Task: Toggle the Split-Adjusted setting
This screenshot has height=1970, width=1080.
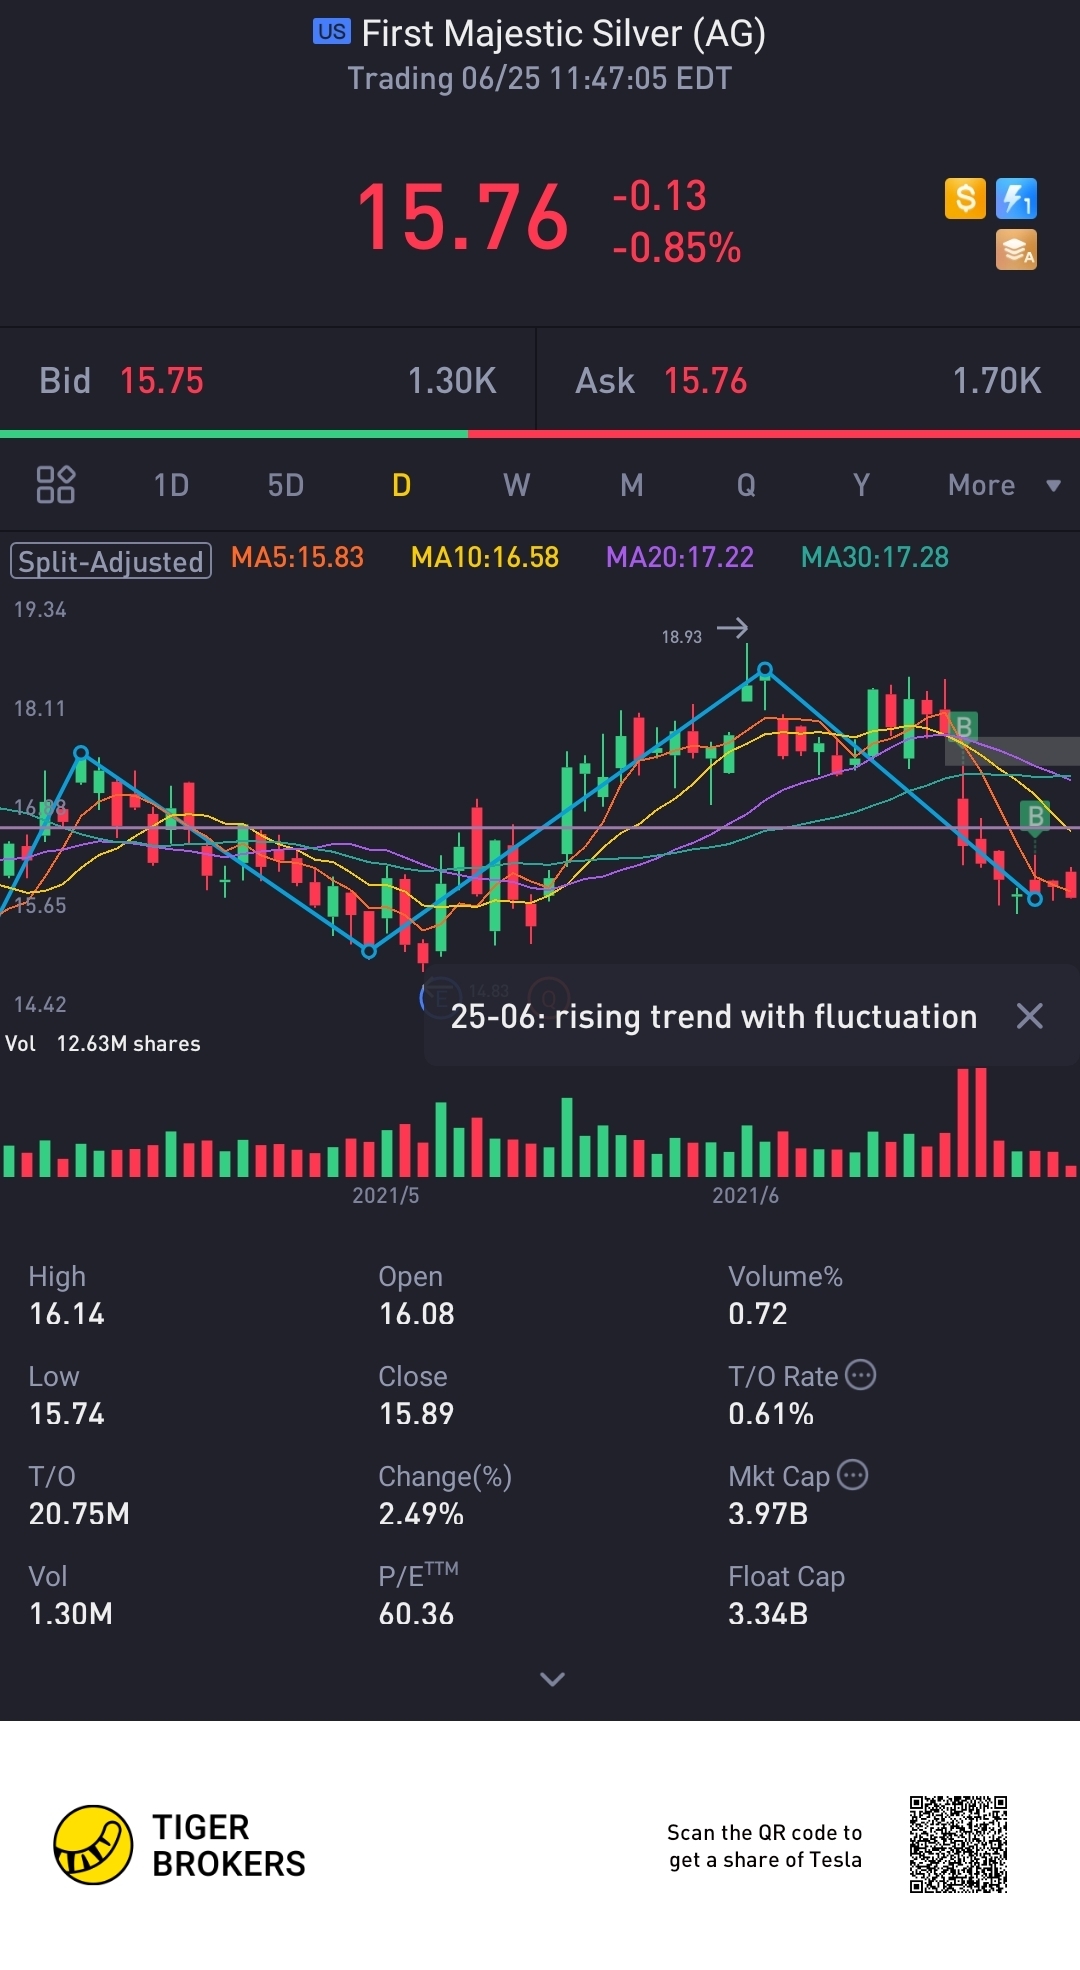Action: (111, 561)
